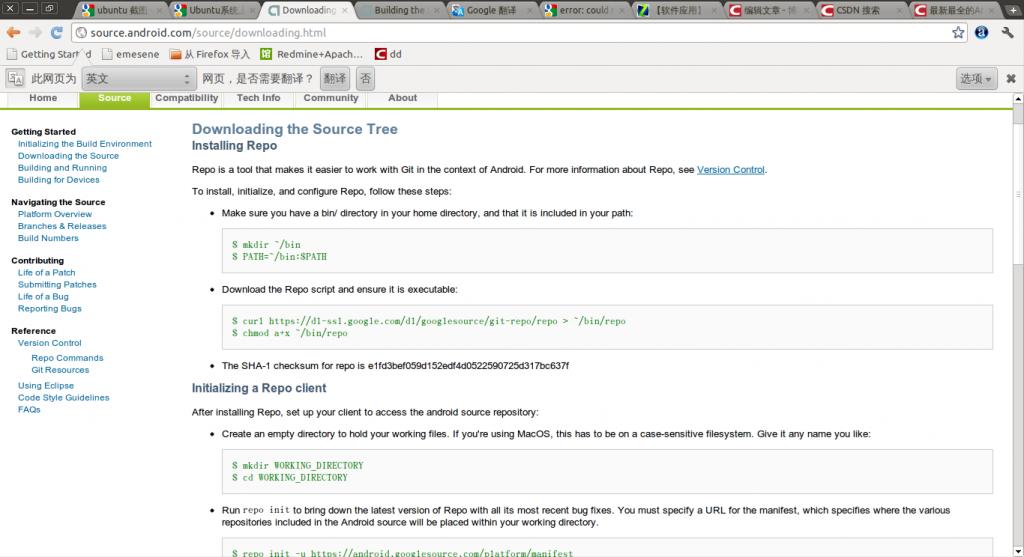The width and height of the screenshot is (1024, 557).
Task: Open the wrench settings menu
Action: click(1008, 33)
